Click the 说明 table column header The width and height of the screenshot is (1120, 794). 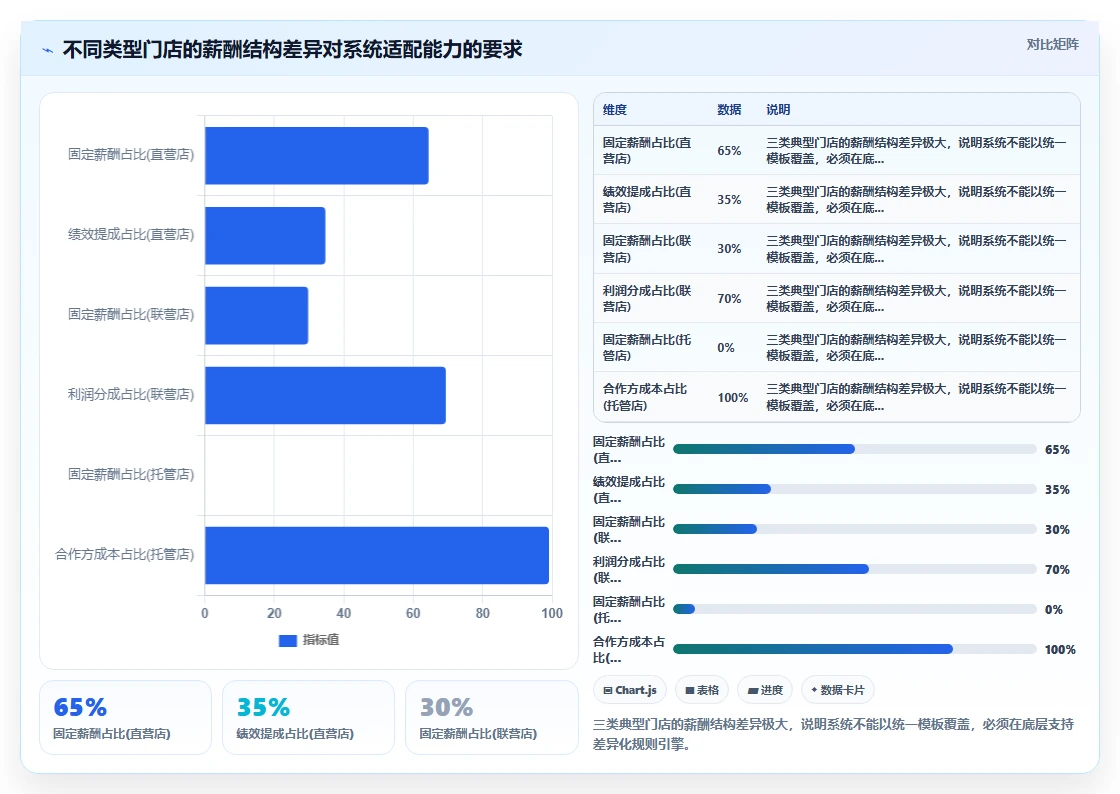pos(778,110)
